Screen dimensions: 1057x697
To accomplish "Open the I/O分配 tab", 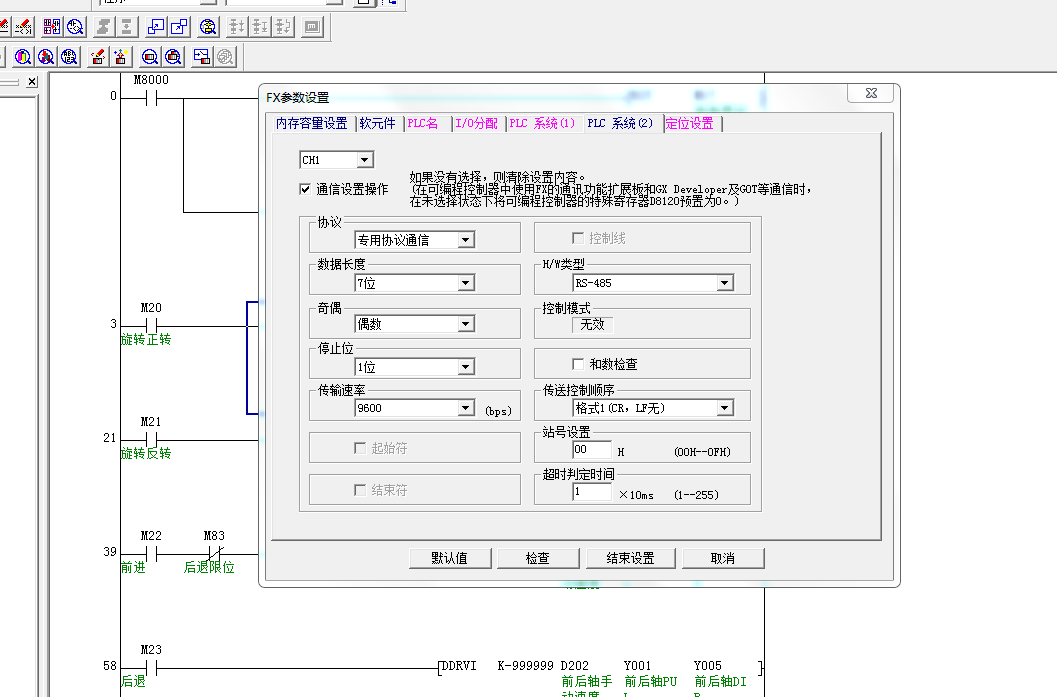I will [x=476, y=124].
